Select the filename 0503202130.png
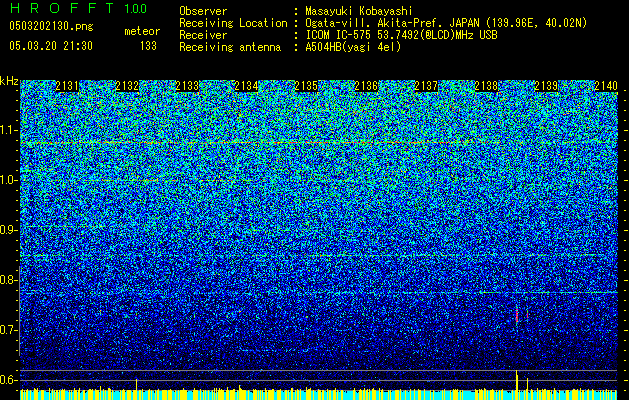 pos(51,27)
